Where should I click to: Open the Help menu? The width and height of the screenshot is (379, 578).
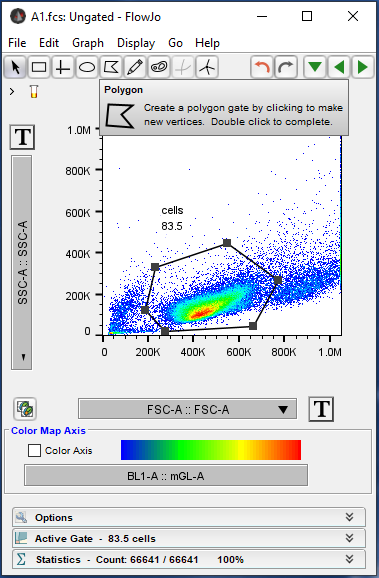tap(207, 43)
